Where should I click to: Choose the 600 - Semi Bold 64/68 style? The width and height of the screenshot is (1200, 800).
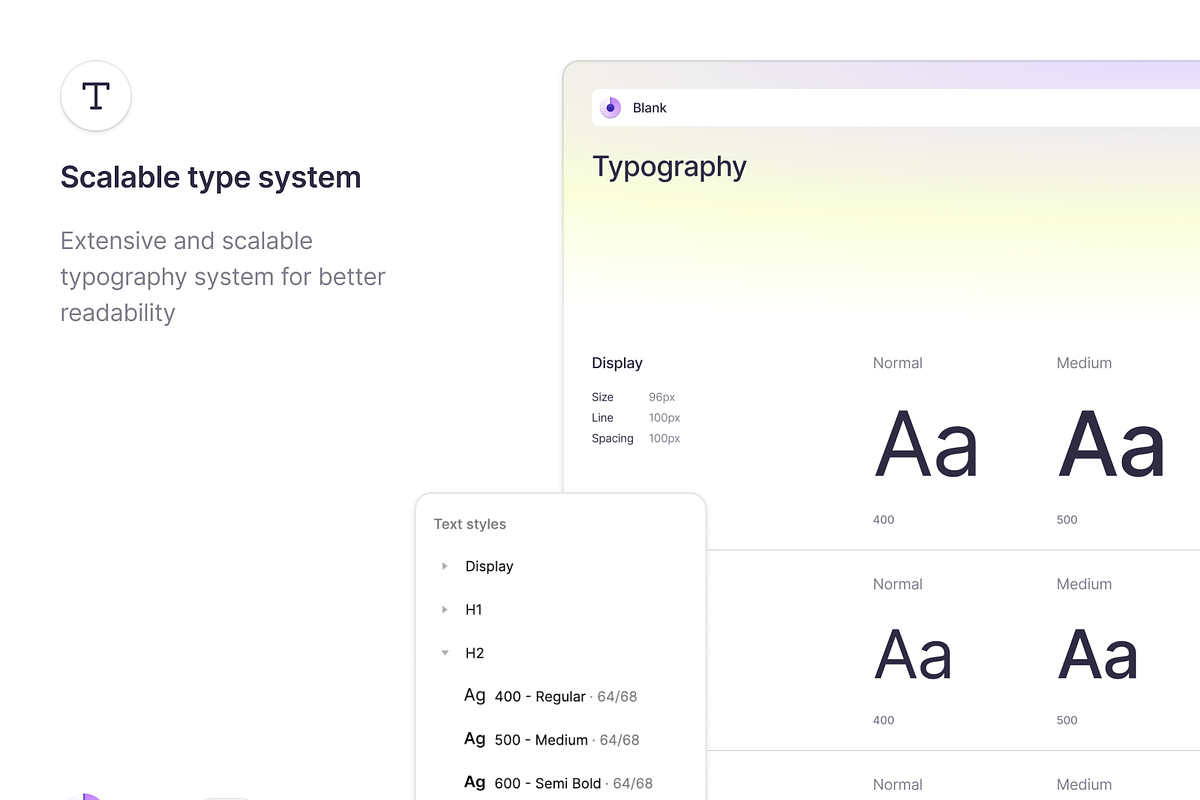[x=560, y=783]
